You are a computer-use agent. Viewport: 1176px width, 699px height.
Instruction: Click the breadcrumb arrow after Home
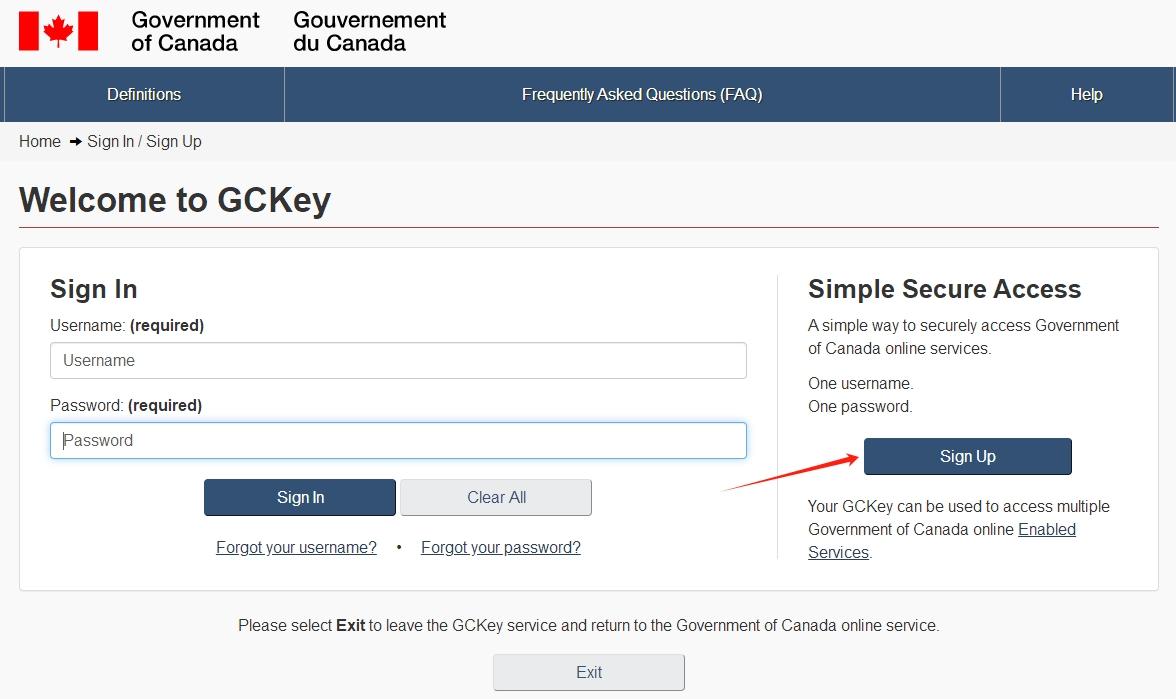tap(75, 142)
